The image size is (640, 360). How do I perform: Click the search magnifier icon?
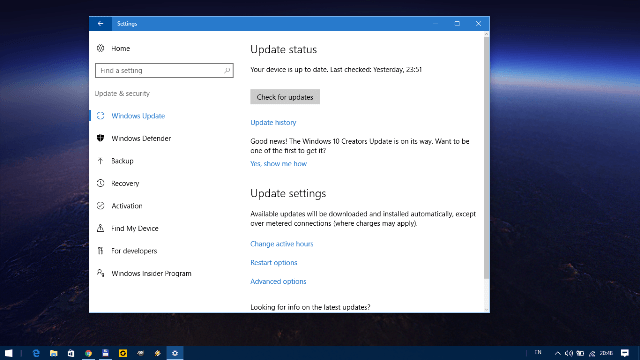point(227,71)
